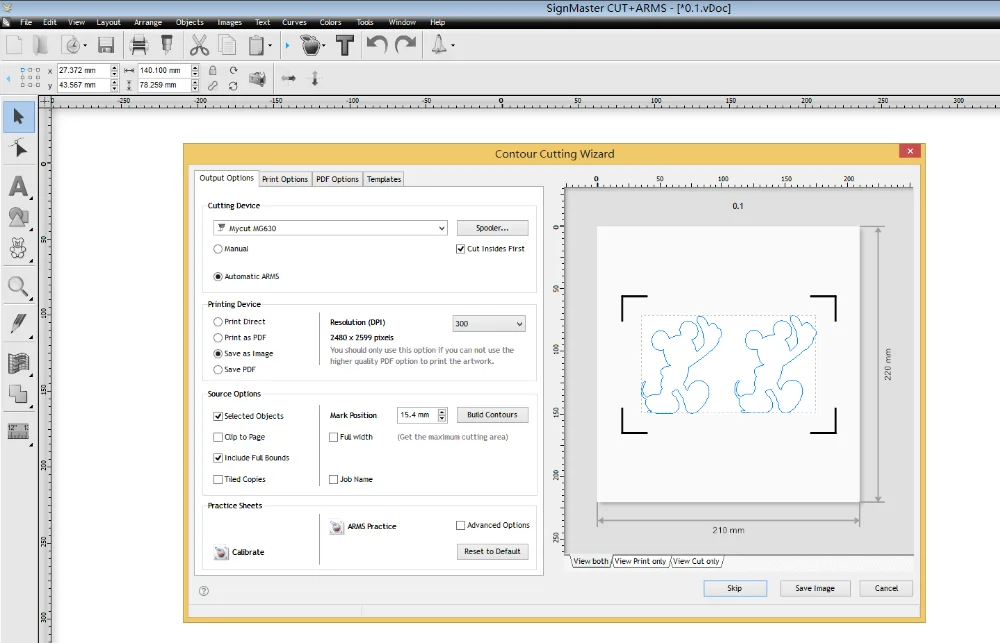
Task: Select the Print as PDF radio option
Action: pos(218,338)
